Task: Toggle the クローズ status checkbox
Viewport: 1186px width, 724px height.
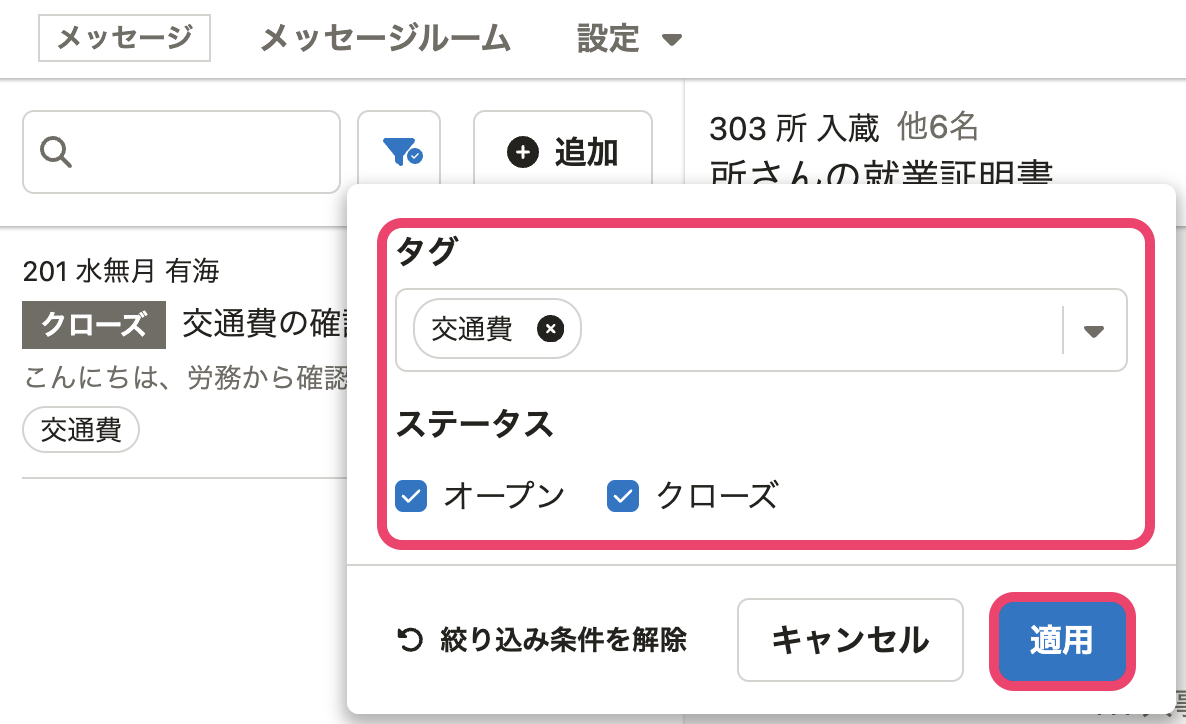Action: tap(623, 495)
